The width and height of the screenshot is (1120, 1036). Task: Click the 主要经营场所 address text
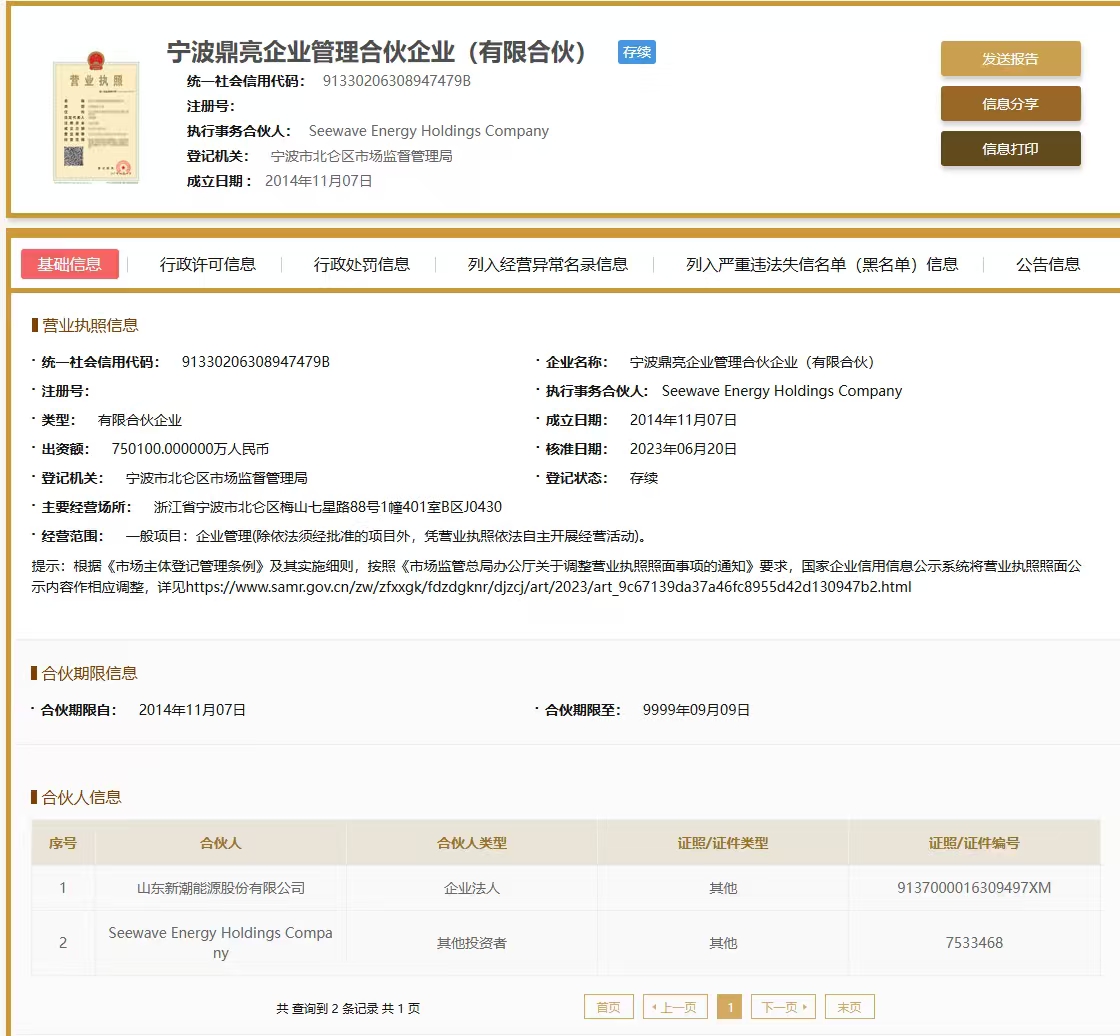[328, 507]
